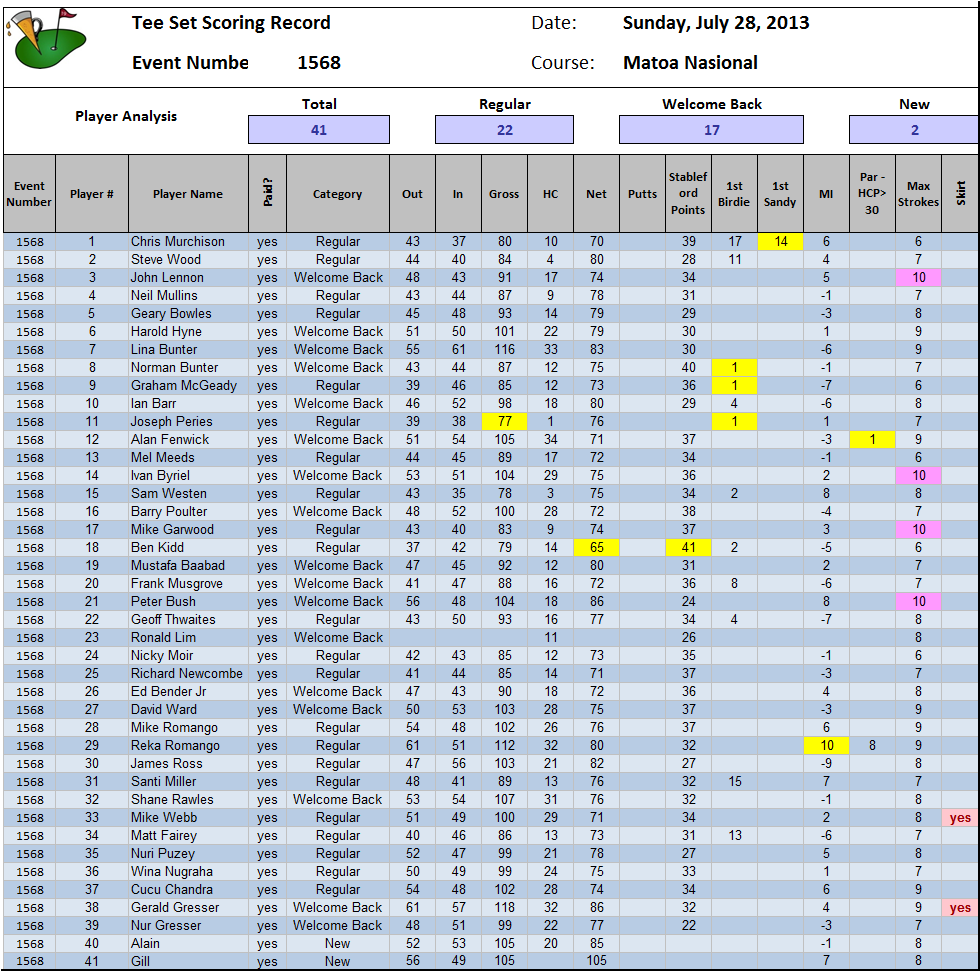Select the rotated Paid? column header
The width and height of the screenshot is (980, 971).
(x=267, y=194)
